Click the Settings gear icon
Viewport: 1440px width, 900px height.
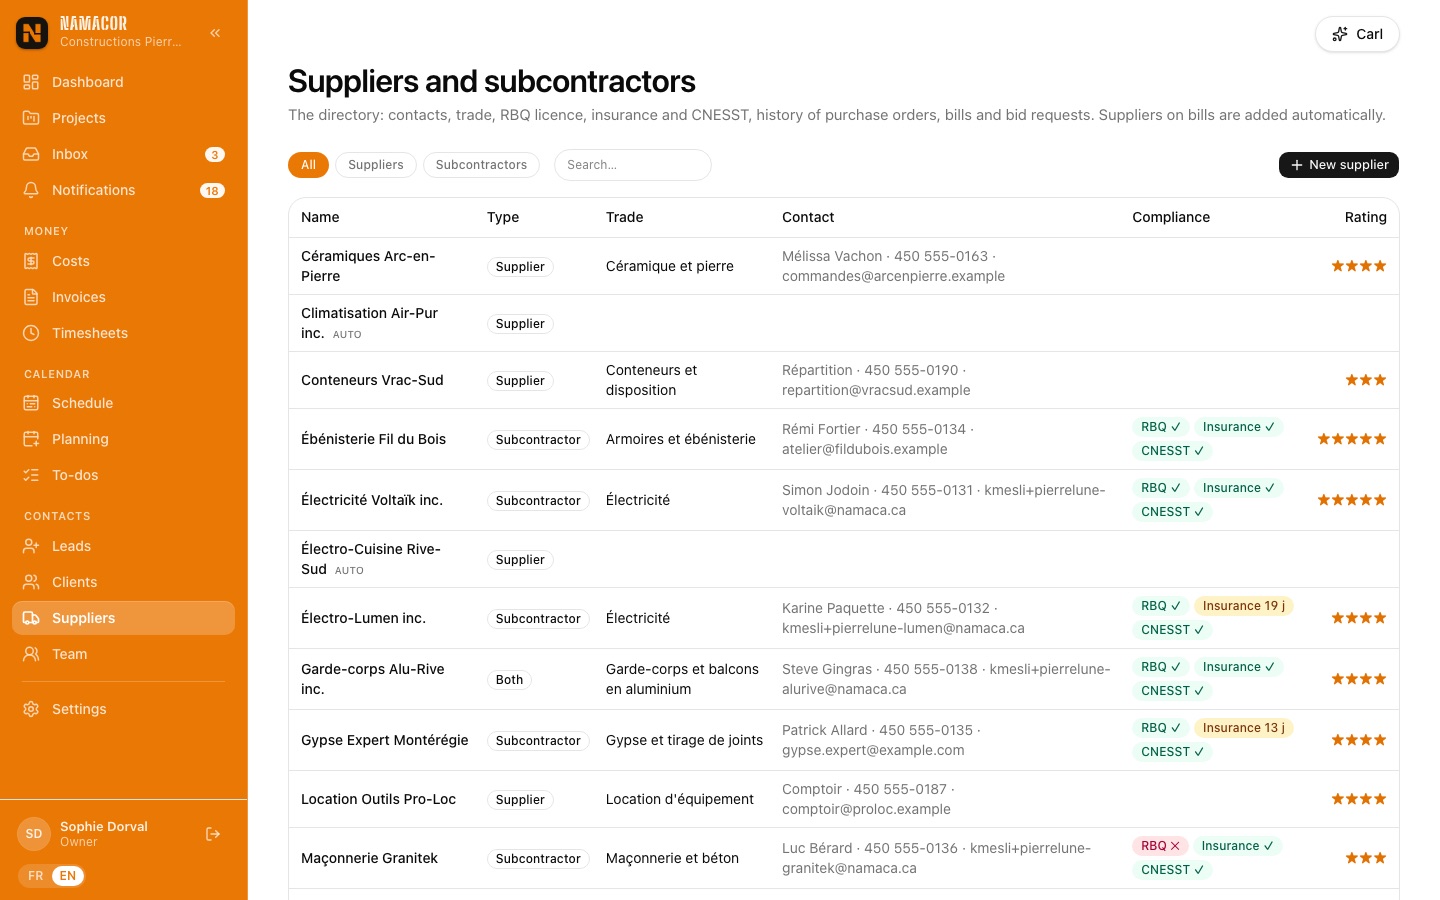point(31,709)
